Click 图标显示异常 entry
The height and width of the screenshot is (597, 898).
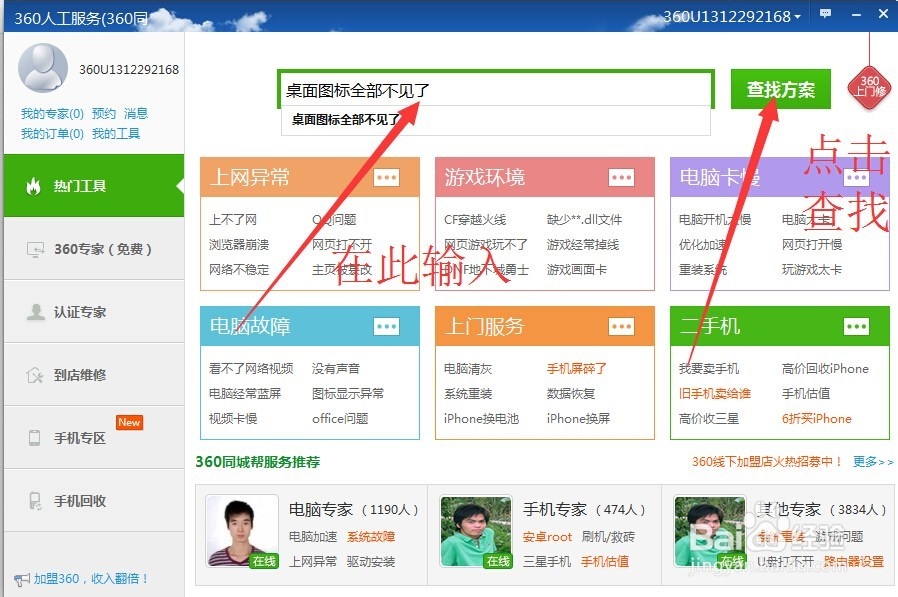348,394
